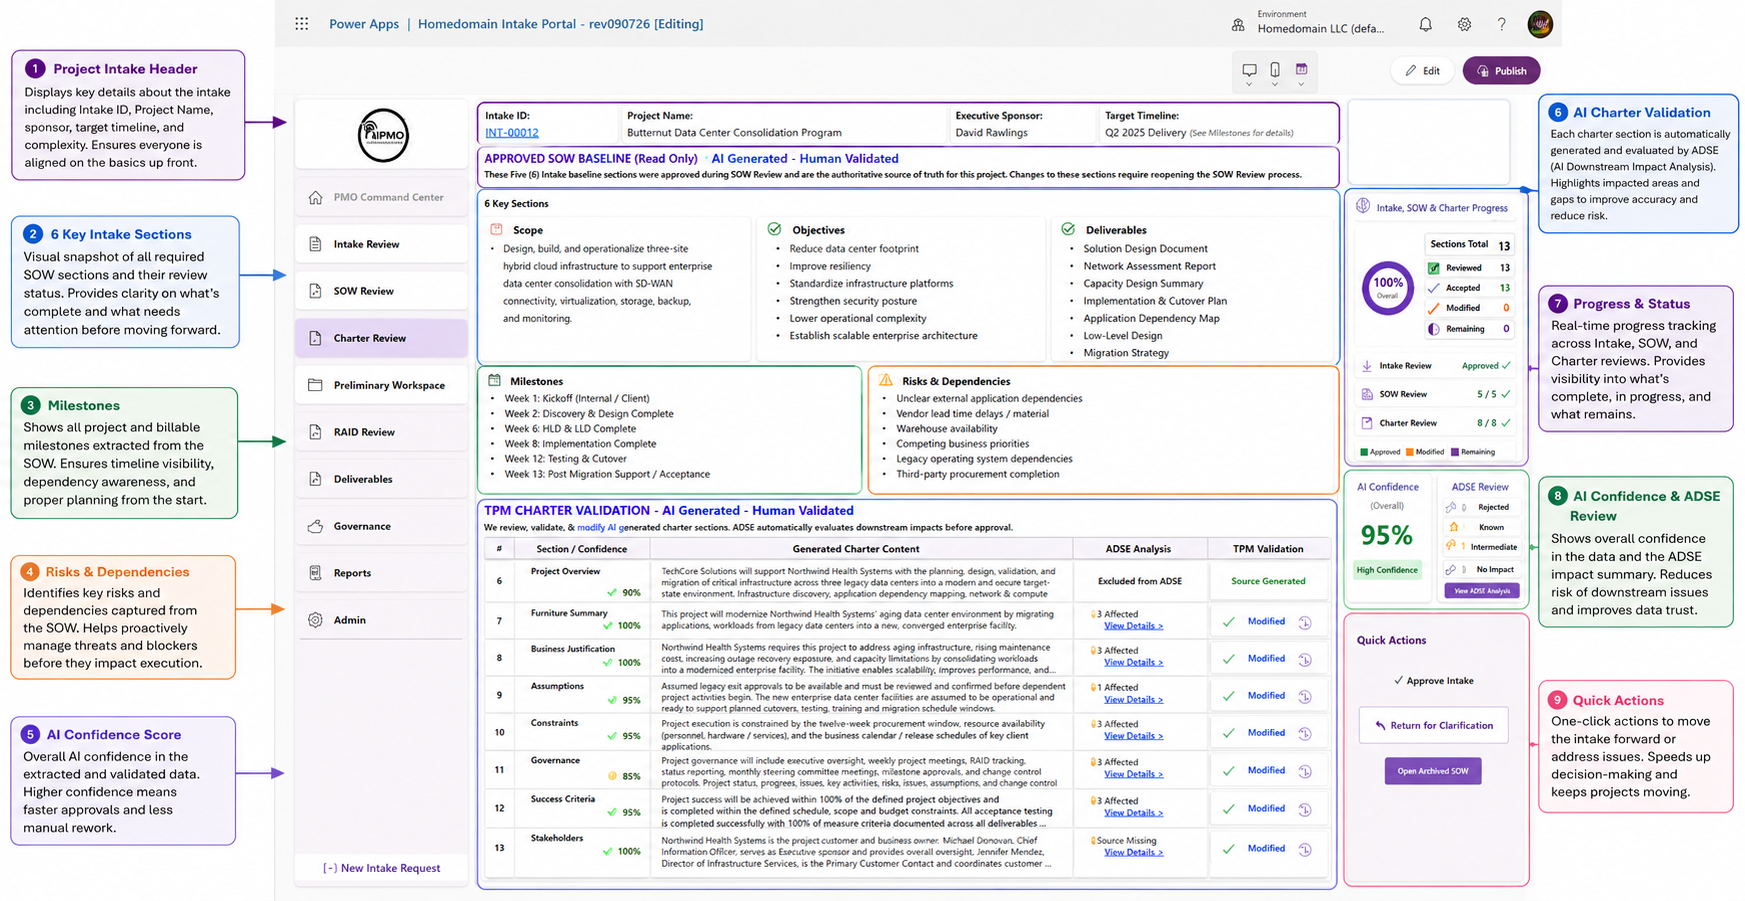Image resolution: width=1745 pixels, height=901 pixels.
Task: Click the history clock icon in Governance row
Action: pos(1305,771)
